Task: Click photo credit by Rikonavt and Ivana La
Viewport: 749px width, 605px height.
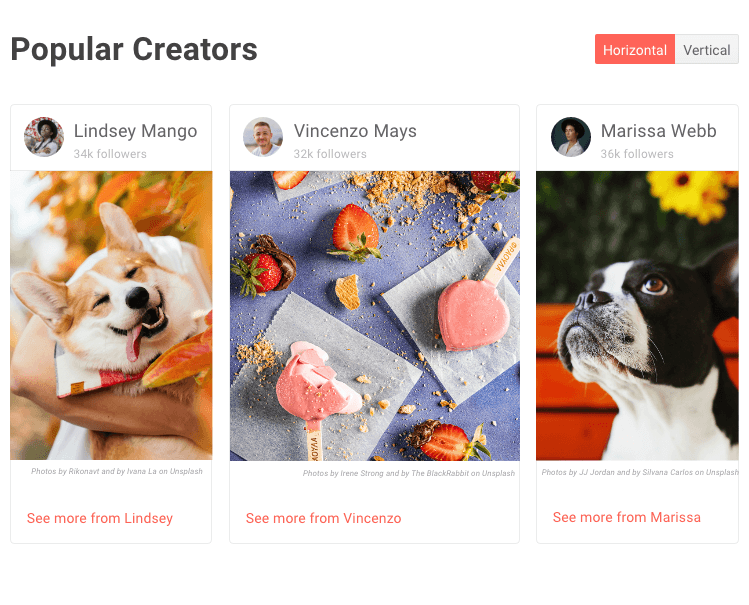Action: point(117,471)
